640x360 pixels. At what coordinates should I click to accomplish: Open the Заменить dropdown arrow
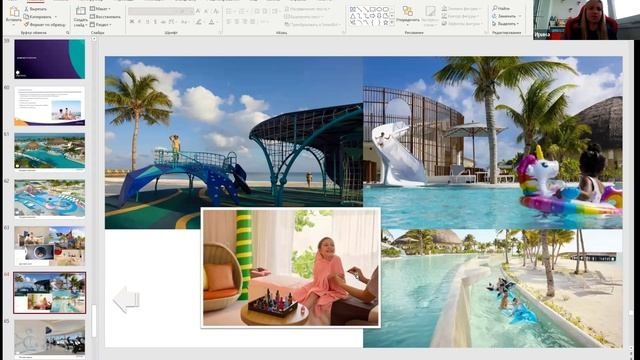520,16
